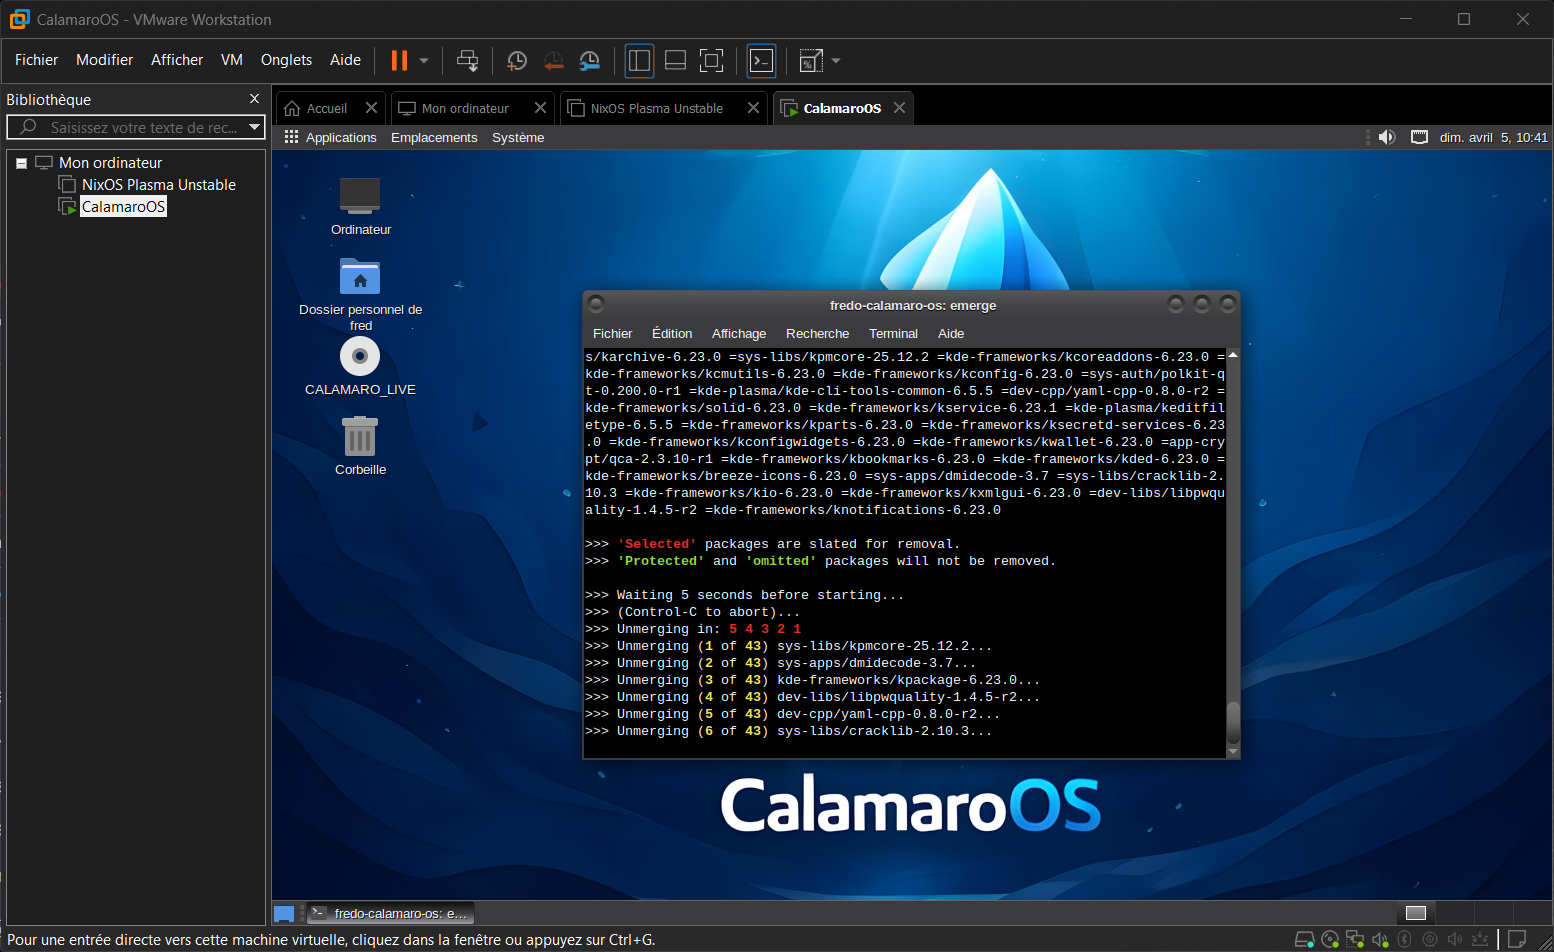Open the console view terminal icon
The width and height of the screenshot is (1554, 952).
(762, 61)
